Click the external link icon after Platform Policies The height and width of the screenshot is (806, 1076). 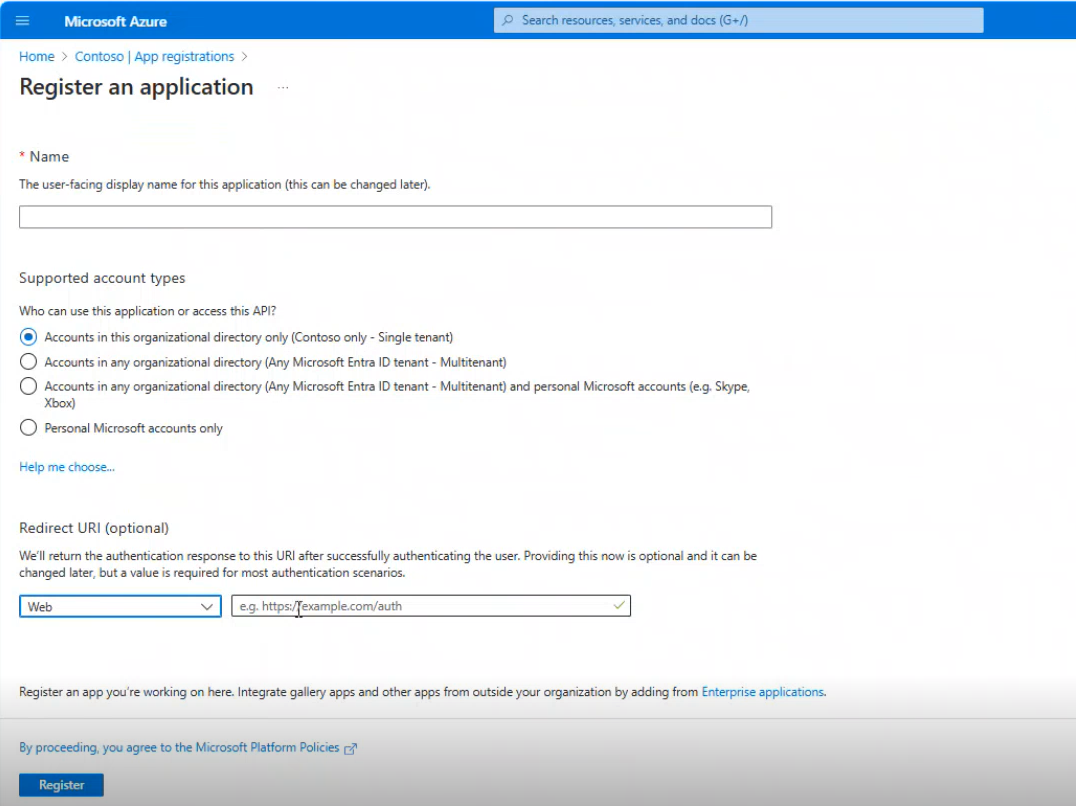(350, 748)
